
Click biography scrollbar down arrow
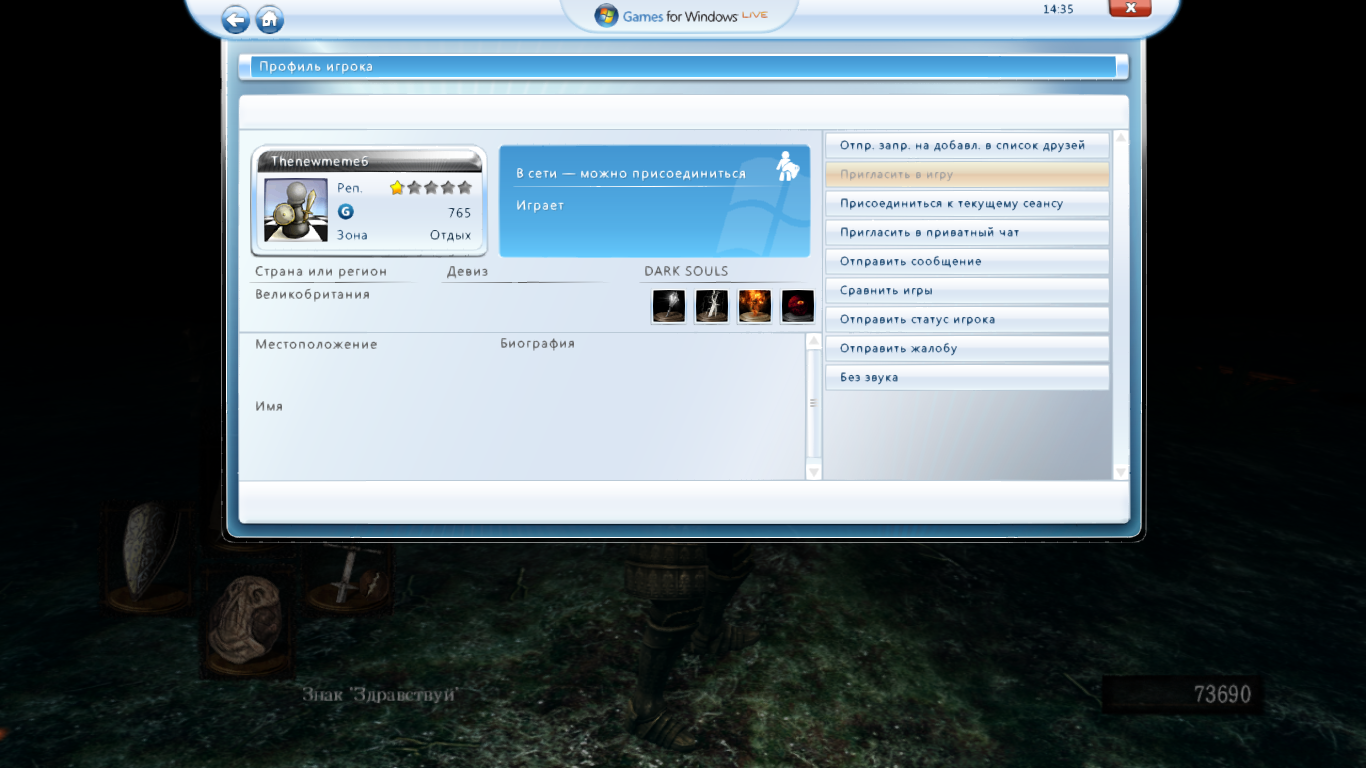[x=813, y=471]
